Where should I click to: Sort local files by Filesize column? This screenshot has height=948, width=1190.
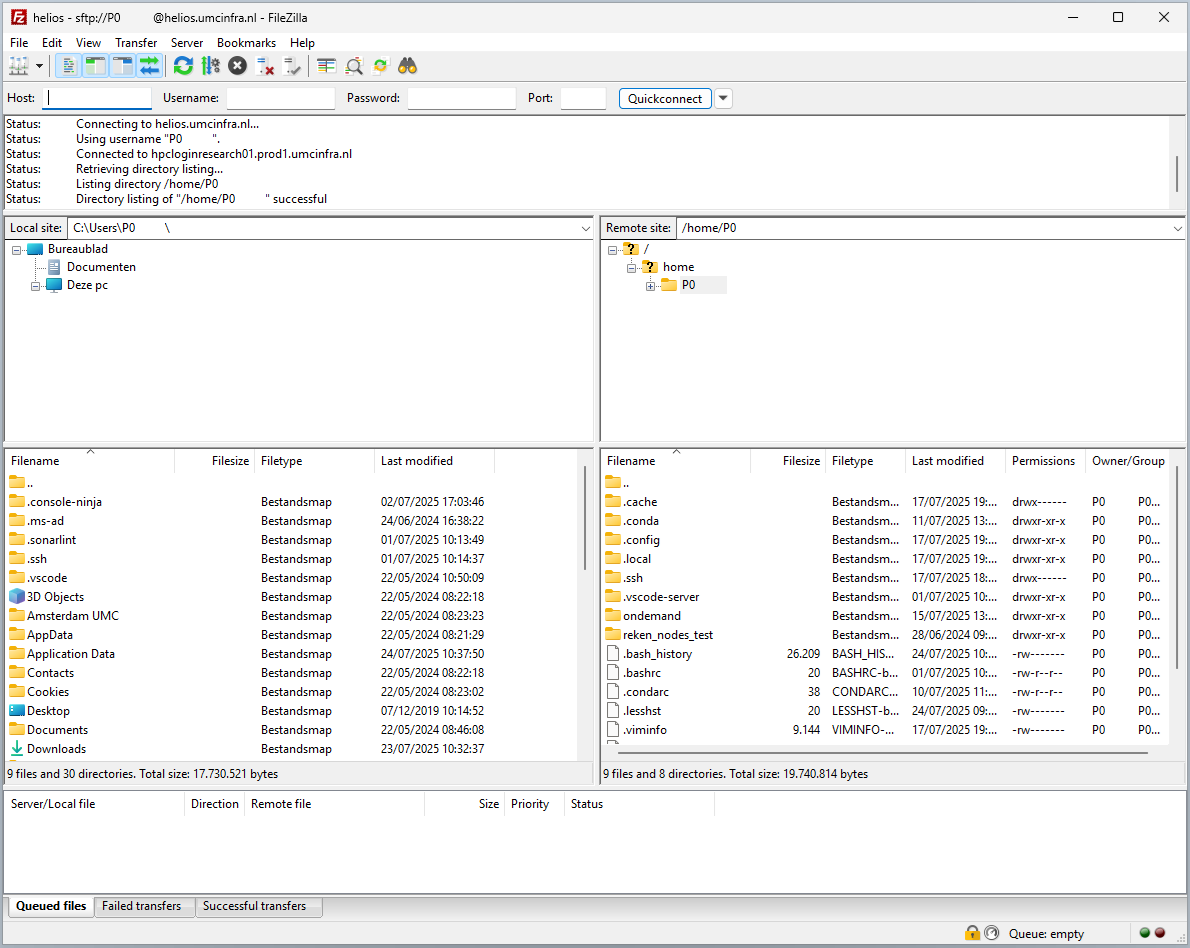coord(215,461)
